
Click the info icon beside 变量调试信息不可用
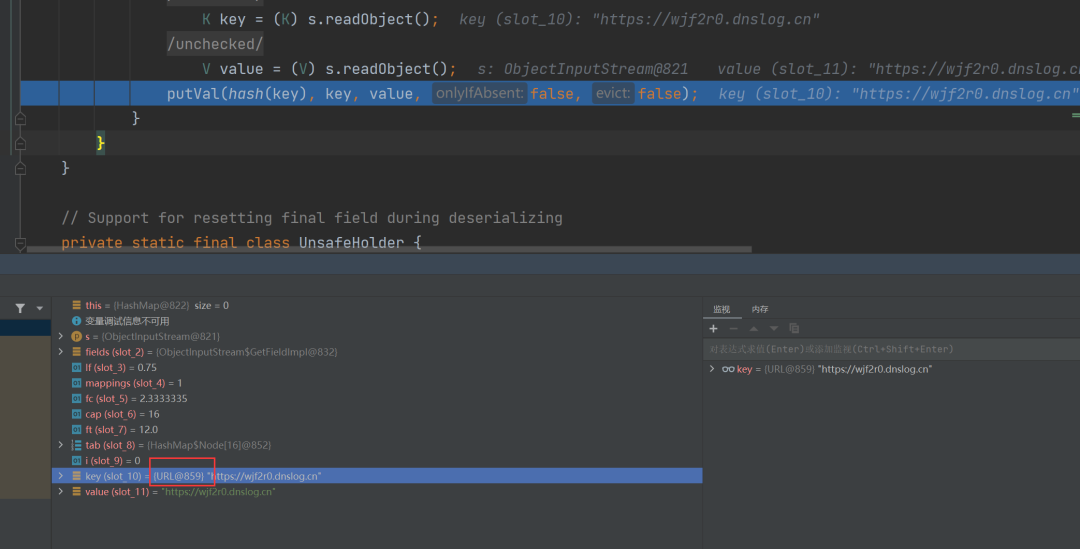tap(76, 321)
